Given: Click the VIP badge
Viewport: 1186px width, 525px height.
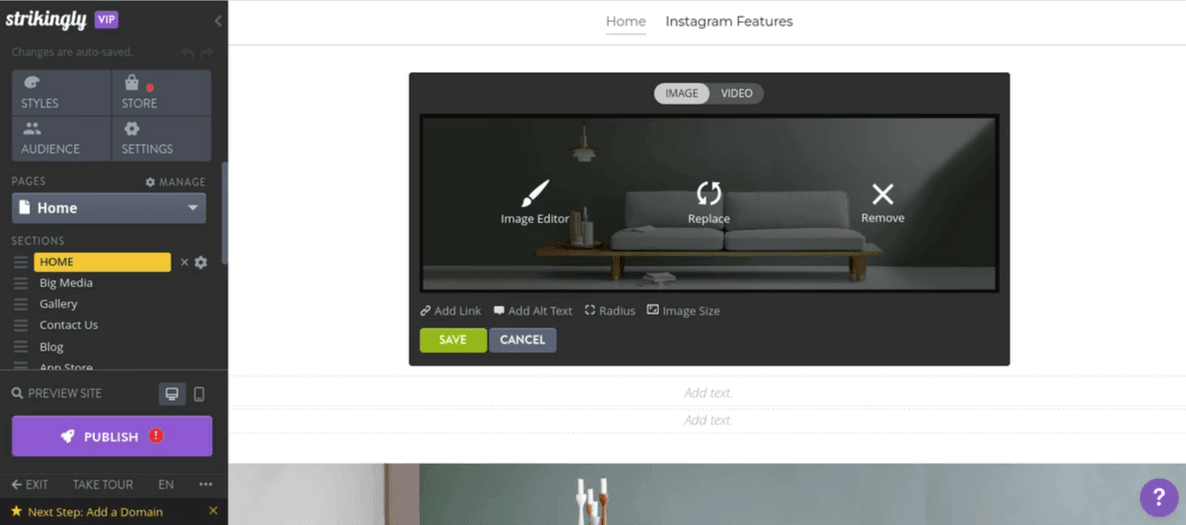Looking at the screenshot, I should [x=107, y=20].
